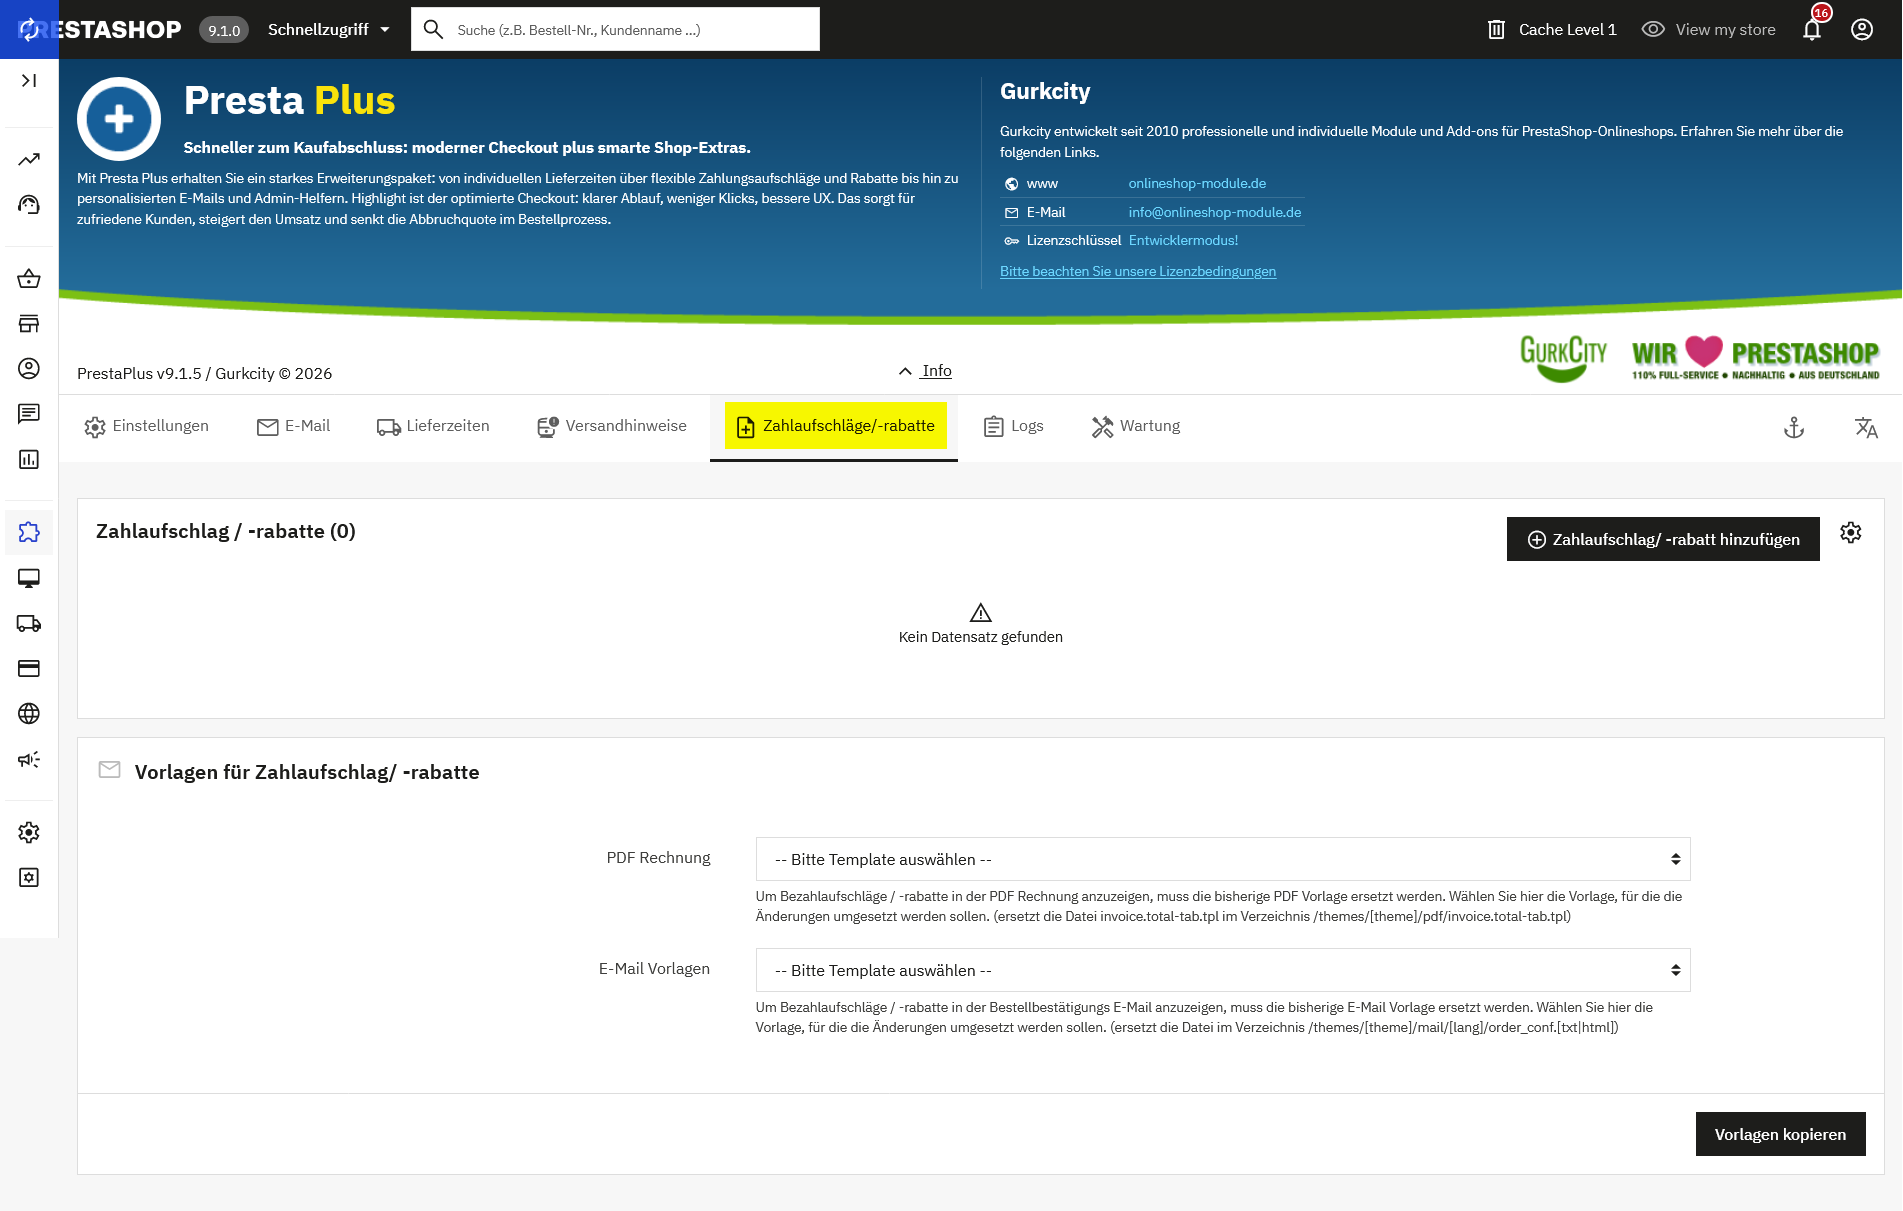Collapse the Info header panel

coord(925,371)
